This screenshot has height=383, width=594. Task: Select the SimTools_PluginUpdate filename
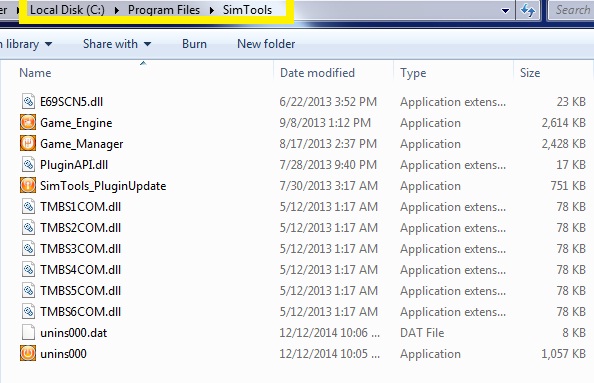point(103,186)
